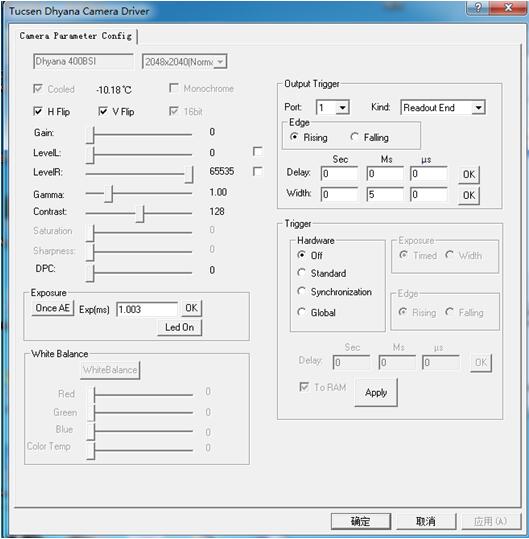Select Global hardware trigger mode
Image resolution: width=529 pixels, height=539 pixels.
(301, 312)
